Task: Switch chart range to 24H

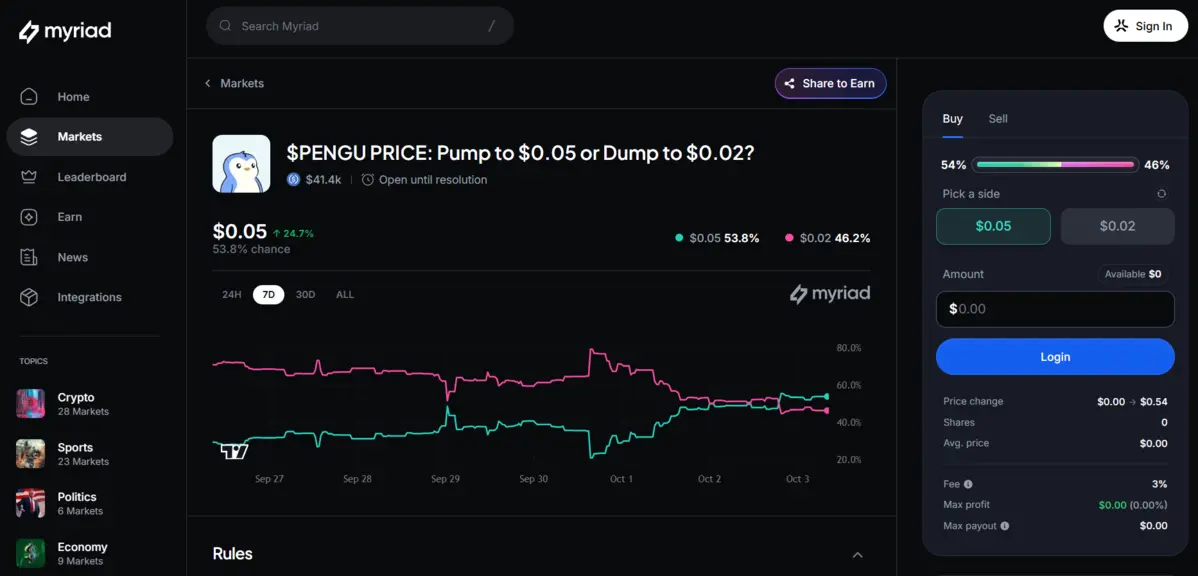Action: (x=232, y=295)
